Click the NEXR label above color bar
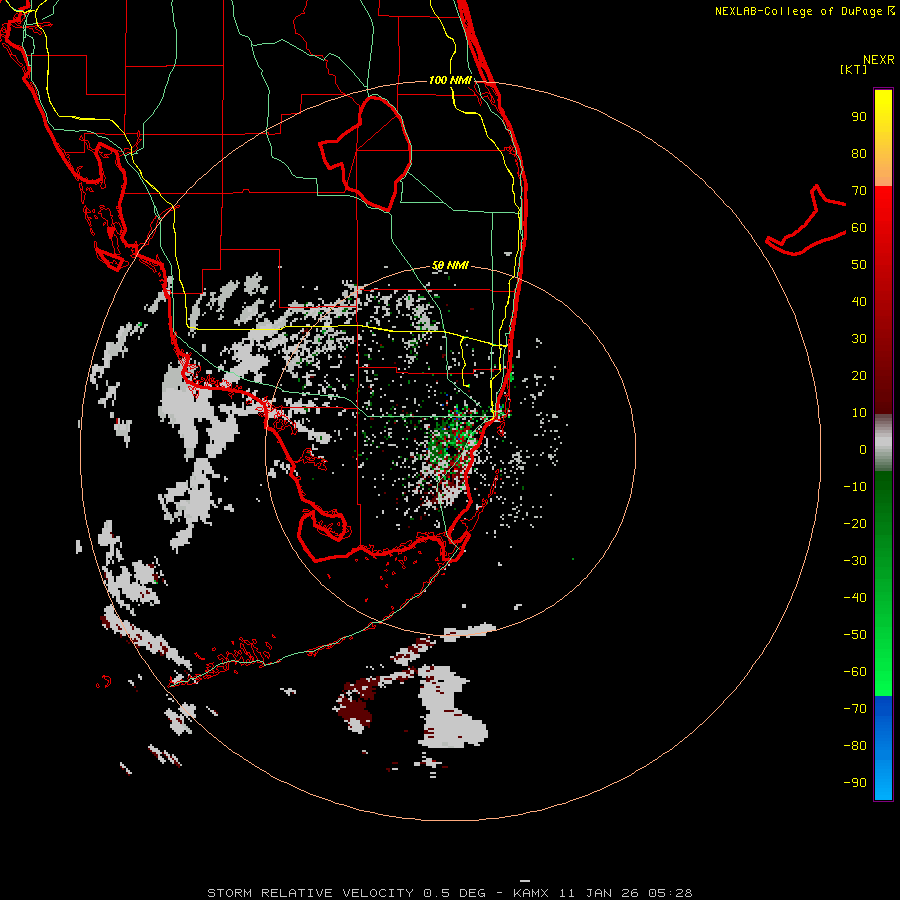The image size is (900, 900). pos(878,60)
